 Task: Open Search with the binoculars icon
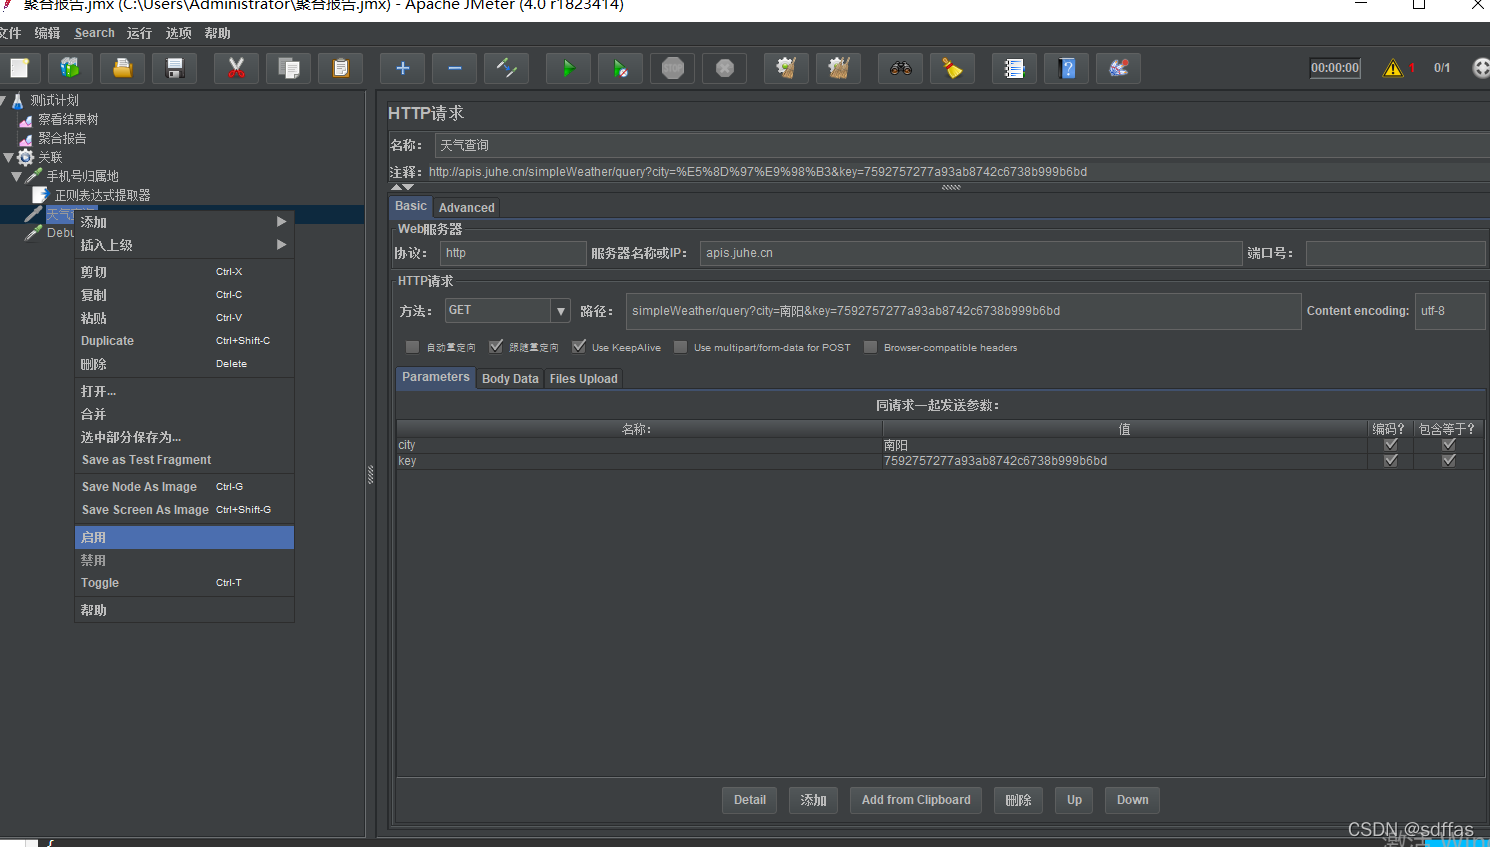[x=900, y=68]
